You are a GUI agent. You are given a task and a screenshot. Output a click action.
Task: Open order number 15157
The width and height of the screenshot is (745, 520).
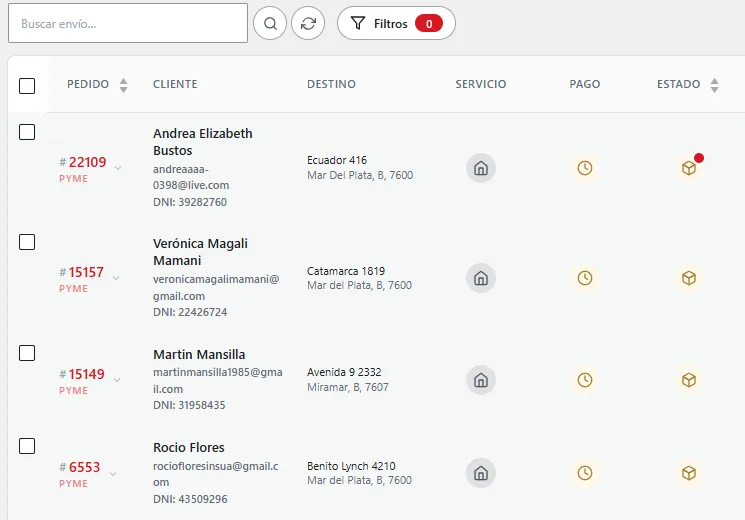[86, 272]
